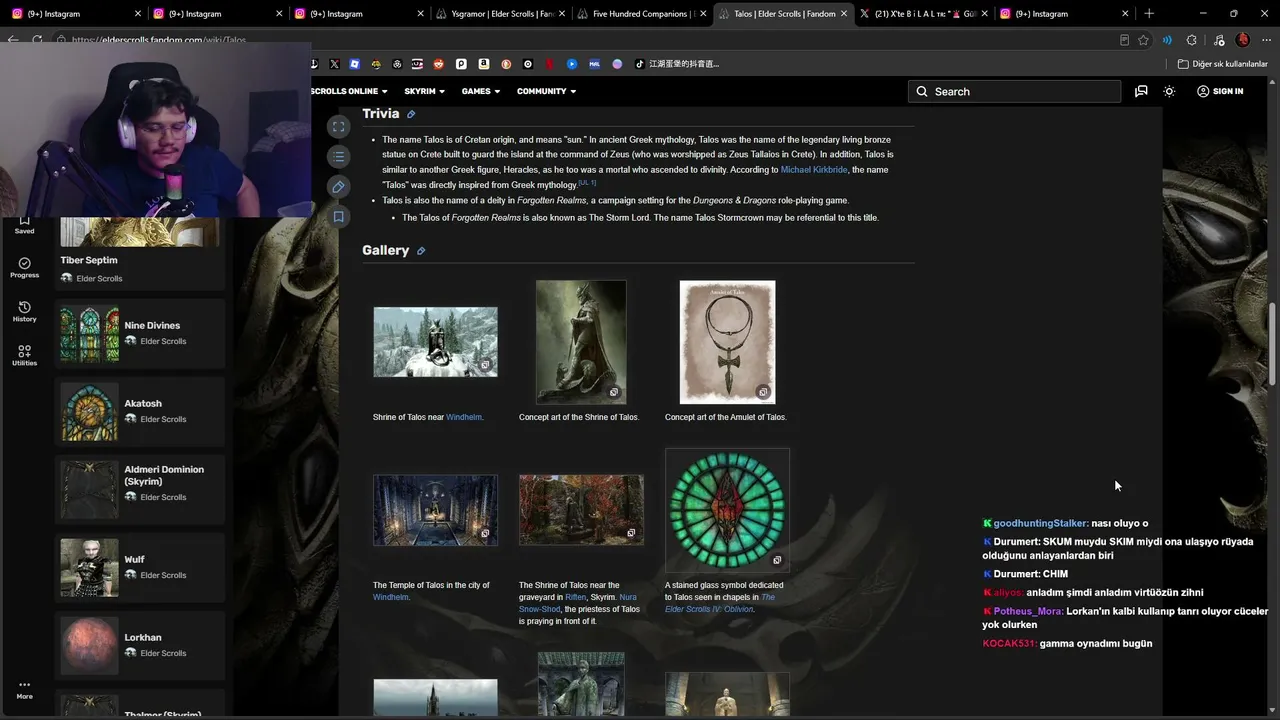The width and height of the screenshot is (1280, 720).
Task: Open the Wulf related article card
Action: click(140, 567)
